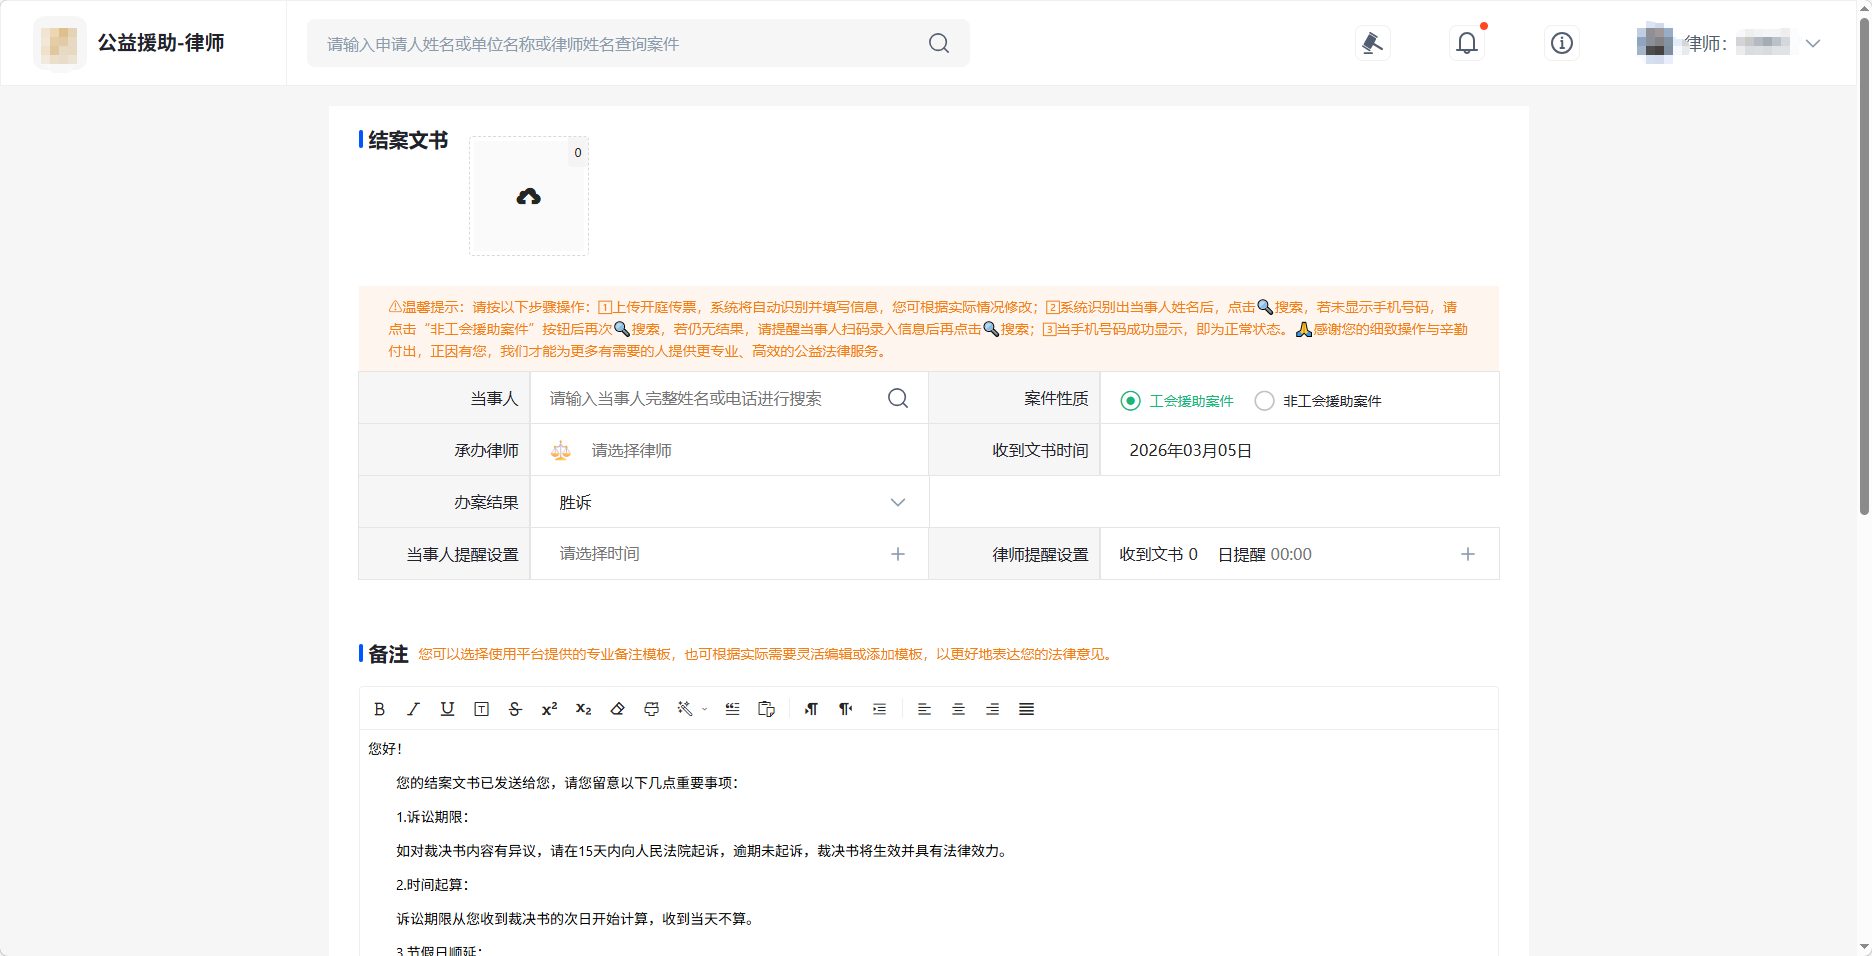Click the info circle icon
This screenshot has height=956, width=1872.
[1561, 43]
